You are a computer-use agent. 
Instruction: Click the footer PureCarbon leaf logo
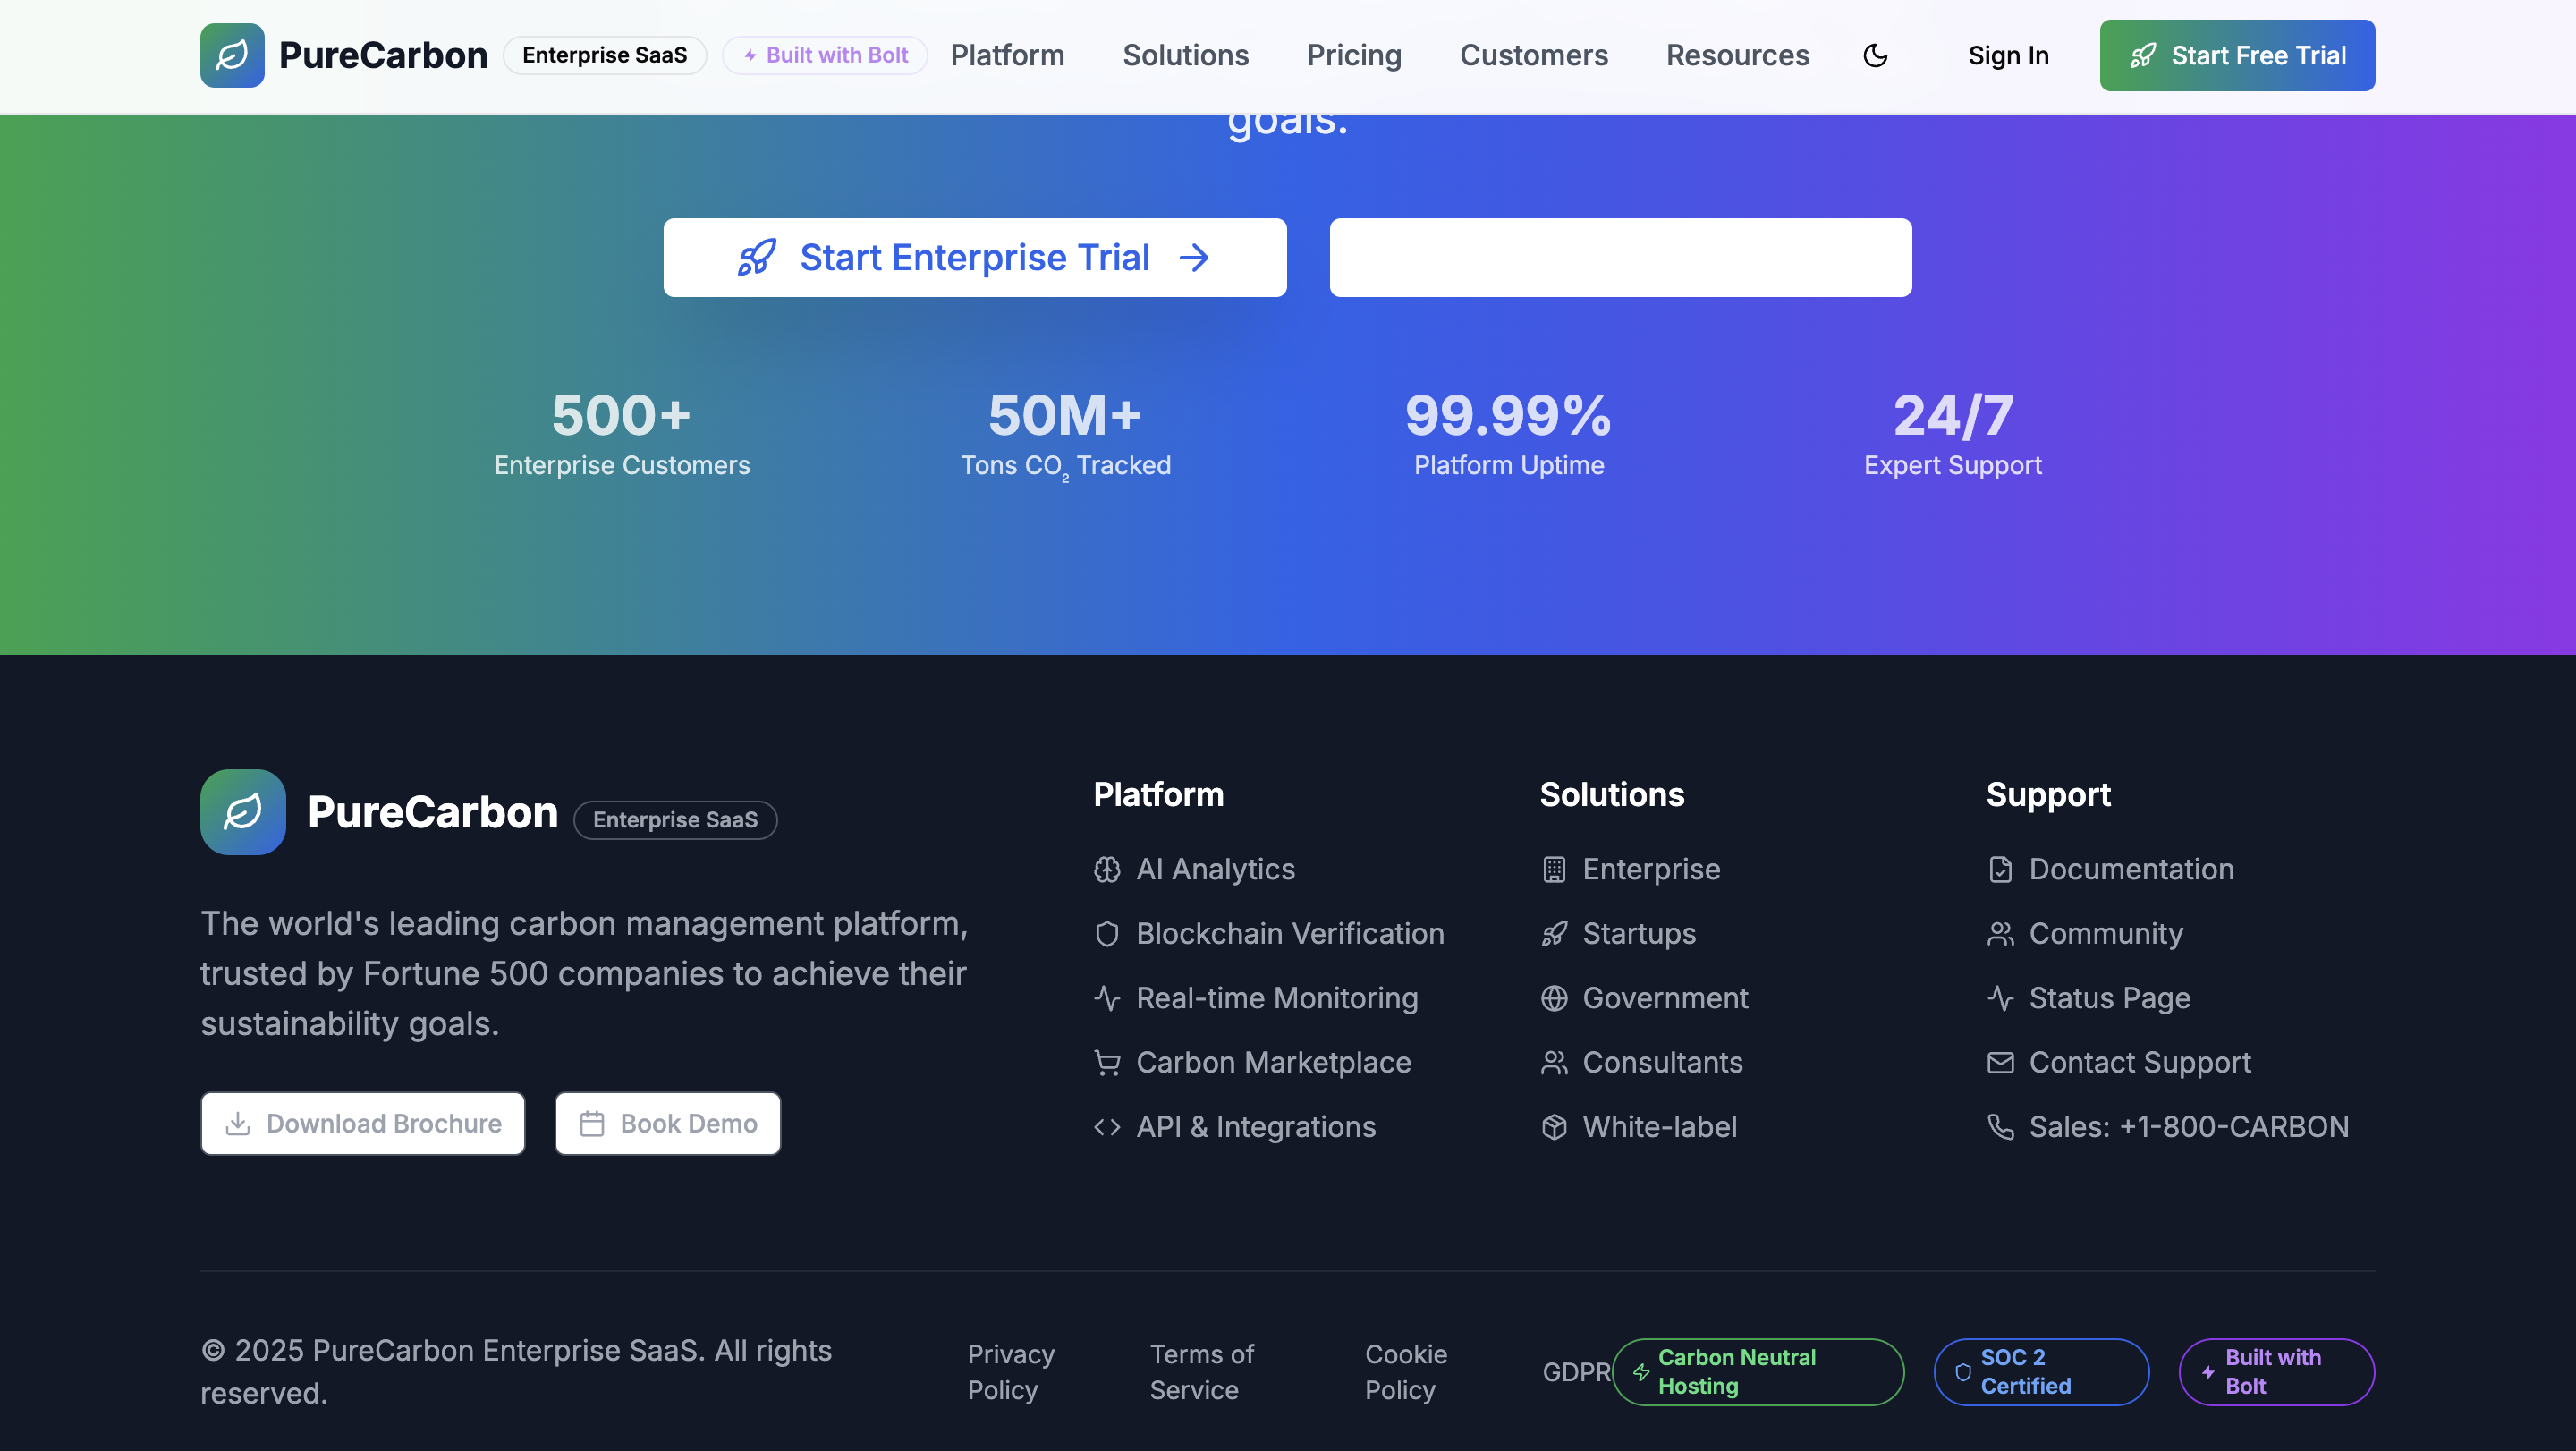coord(243,811)
